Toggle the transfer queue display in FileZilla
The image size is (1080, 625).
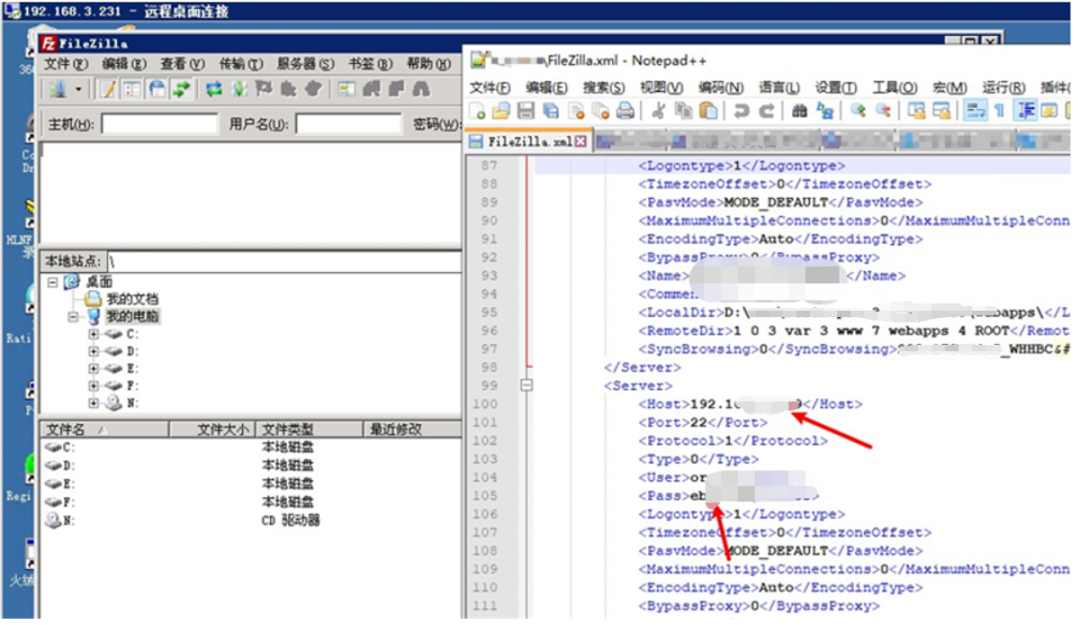coord(182,89)
